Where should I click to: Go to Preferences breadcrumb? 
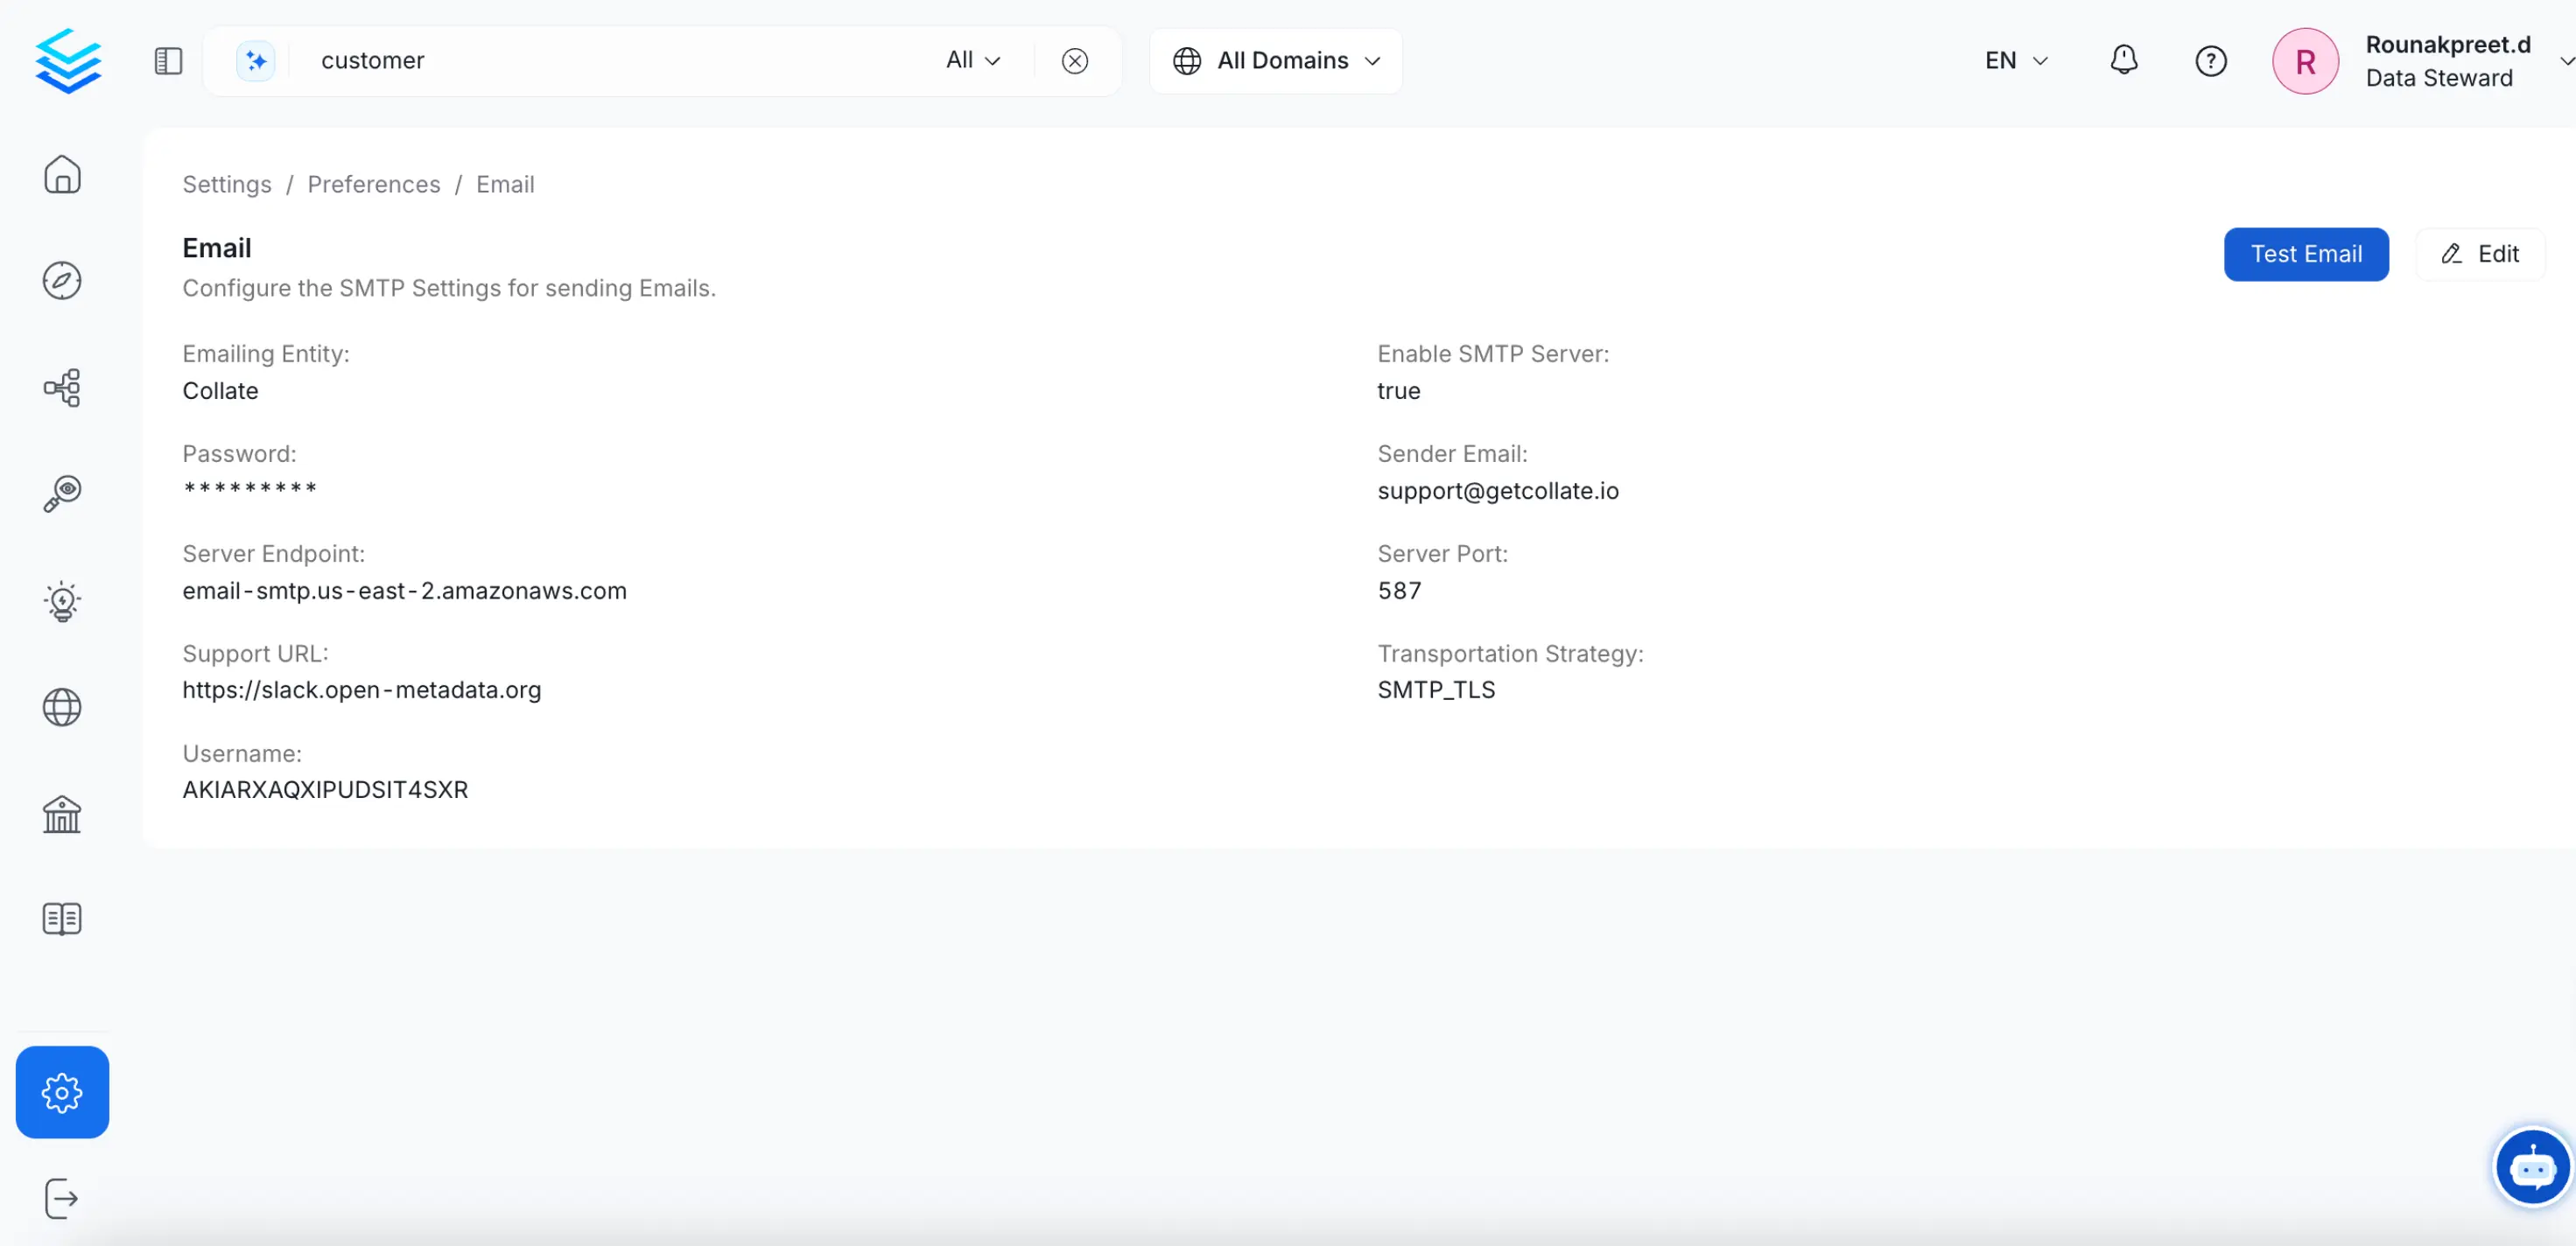[373, 185]
